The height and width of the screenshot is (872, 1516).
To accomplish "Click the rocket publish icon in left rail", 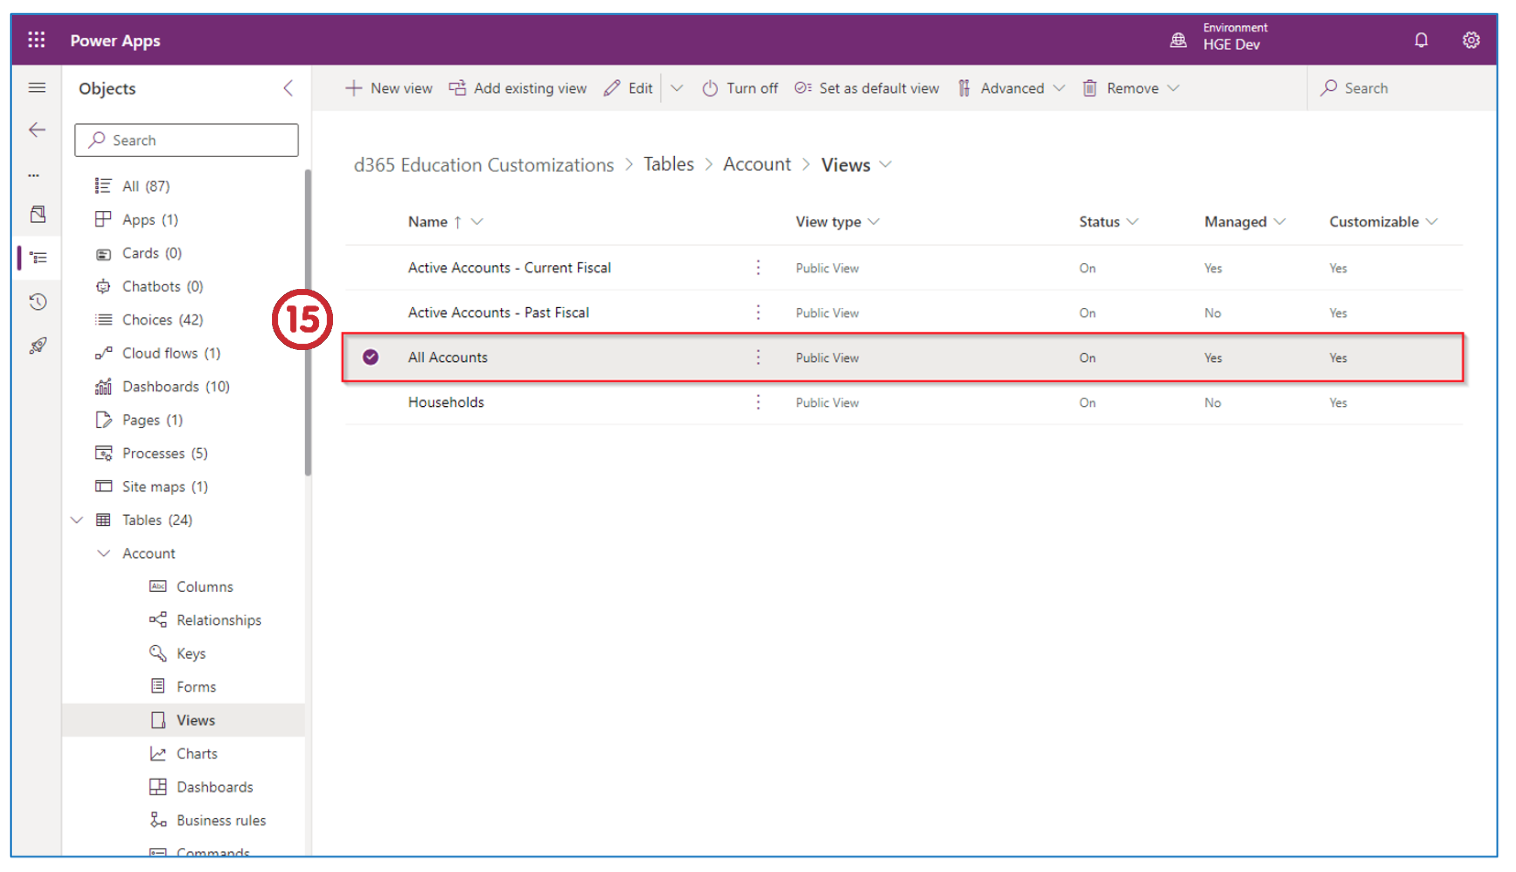I will (x=37, y=346).
